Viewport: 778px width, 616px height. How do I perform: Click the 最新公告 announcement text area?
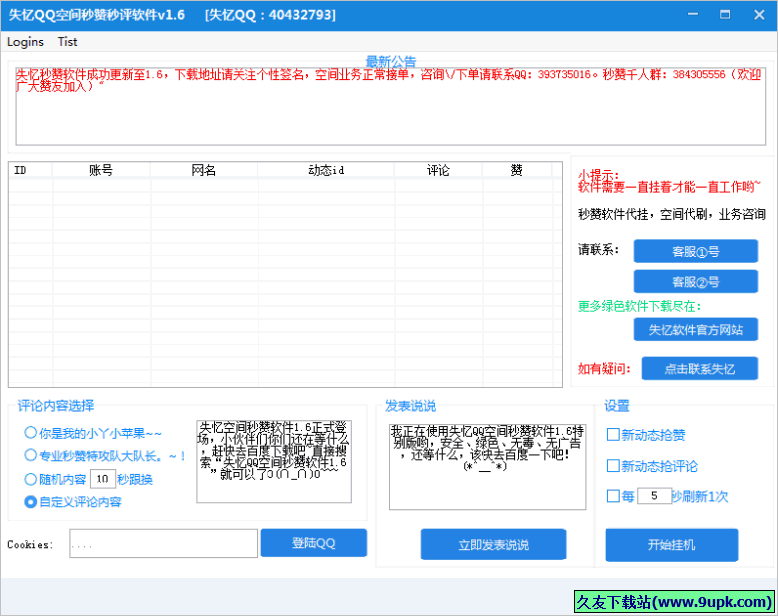[x=390, y=106]
